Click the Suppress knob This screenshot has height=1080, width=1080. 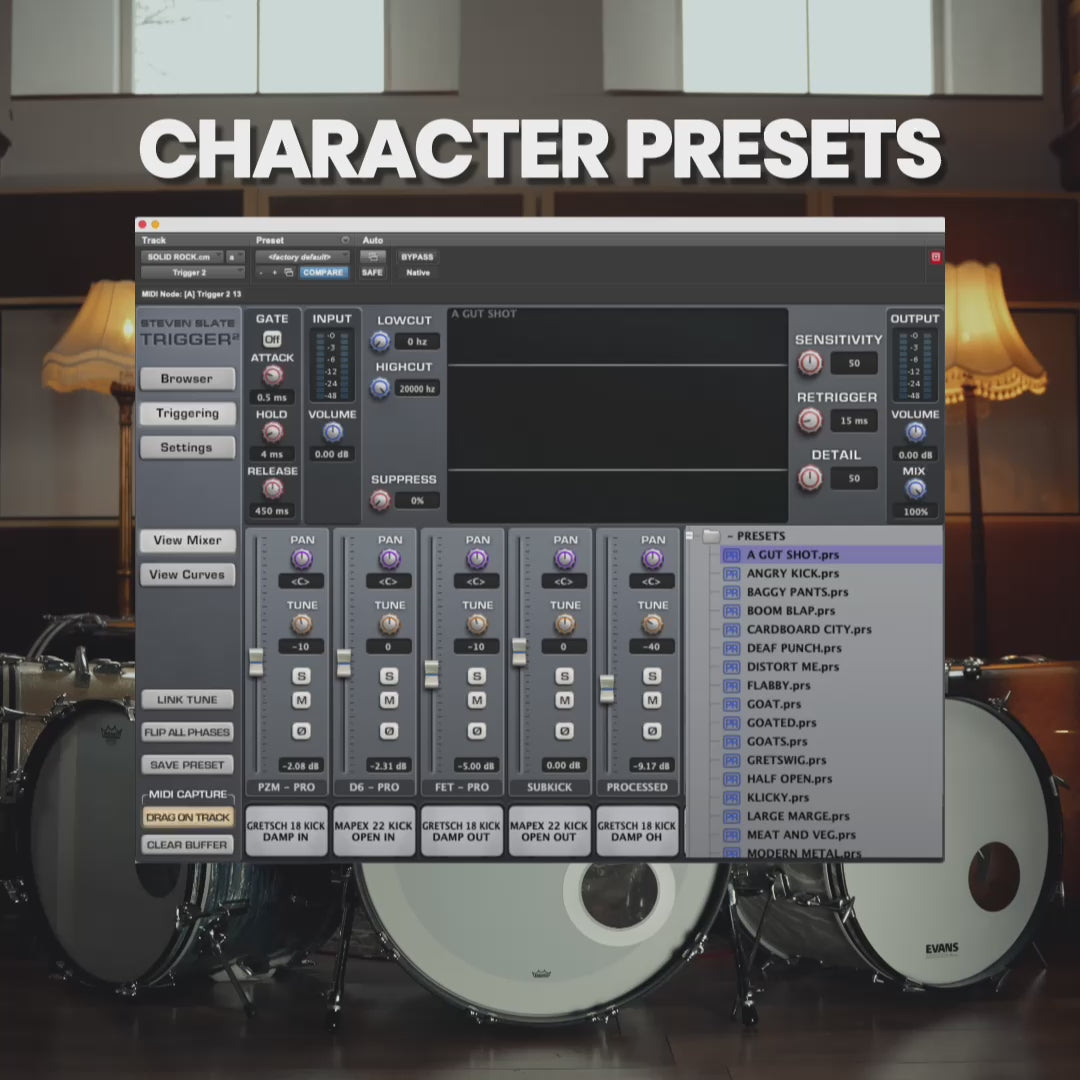pyautogui.click(x=380, y=501)
